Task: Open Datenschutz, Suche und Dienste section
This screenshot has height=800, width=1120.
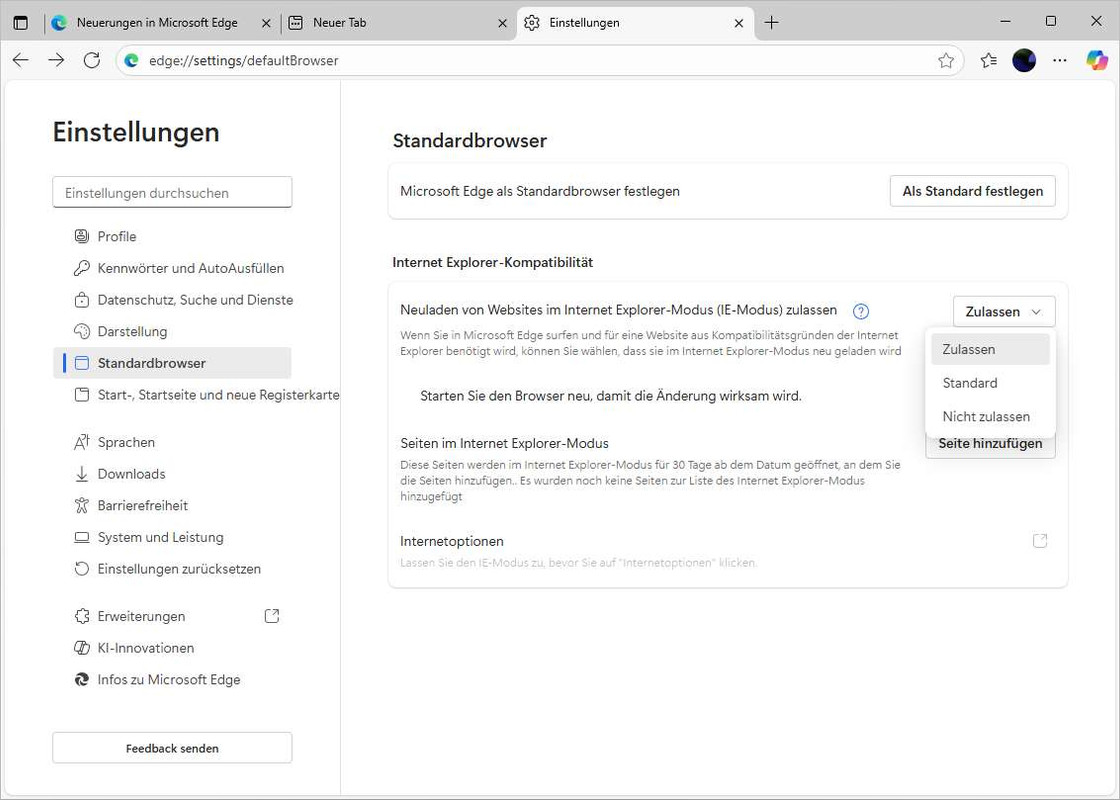Action: pos(174,300)
